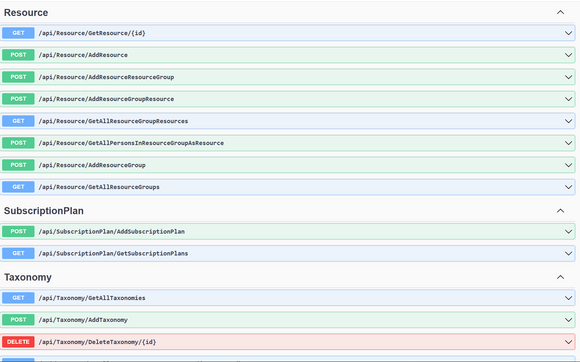This screenshot has width=580, height=362.
Task: Select path /api/Taxonomy/AddTaxonomy
Action: pyautogui.click(x=83, y=320)
